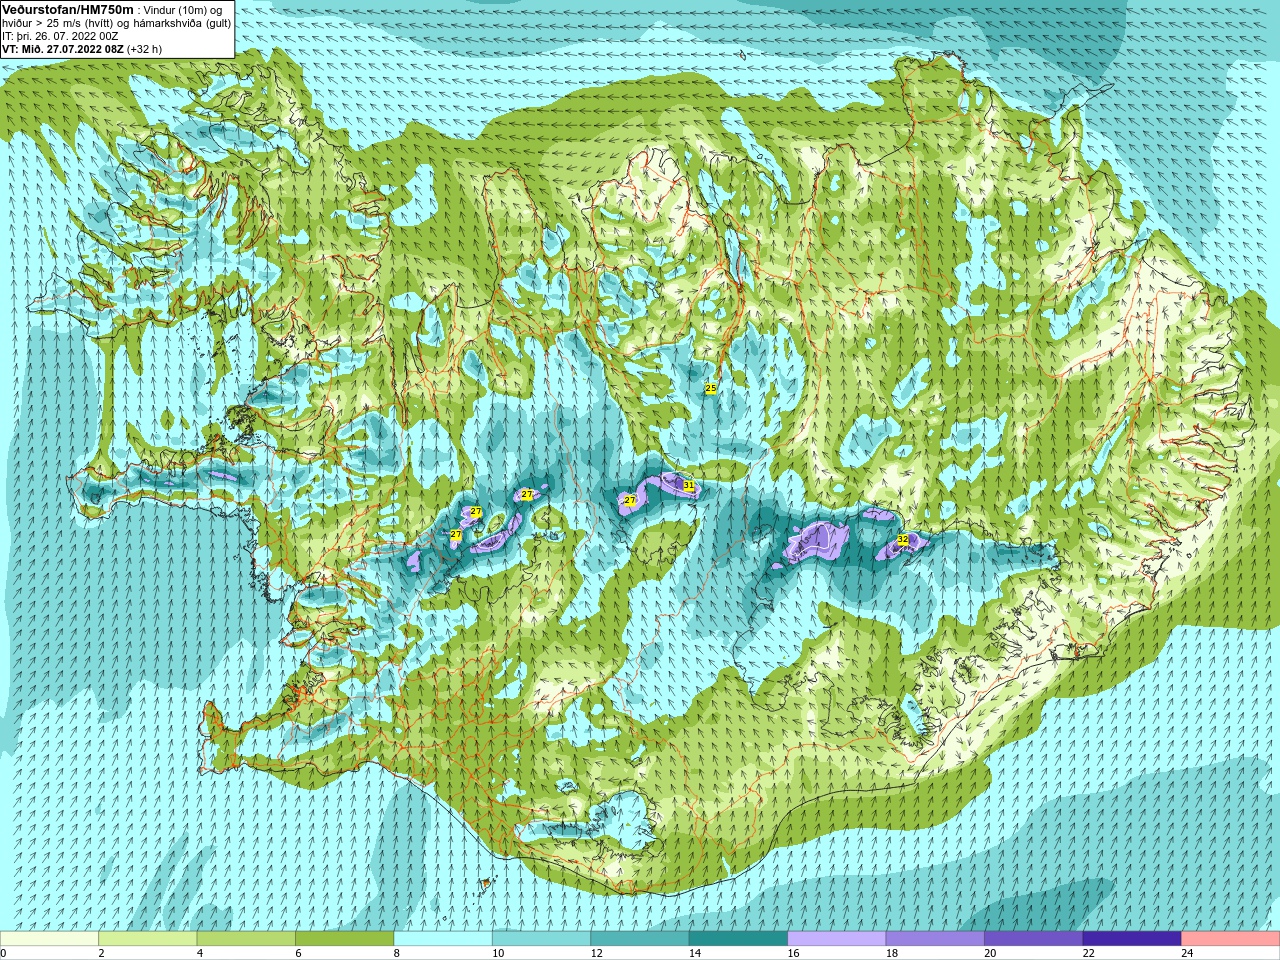This screenshot has height=960, width=1280.
Task: Select the dark teal 14–16 m/s legend swatch
Action: pyautogui.click(x=738, y=938)
